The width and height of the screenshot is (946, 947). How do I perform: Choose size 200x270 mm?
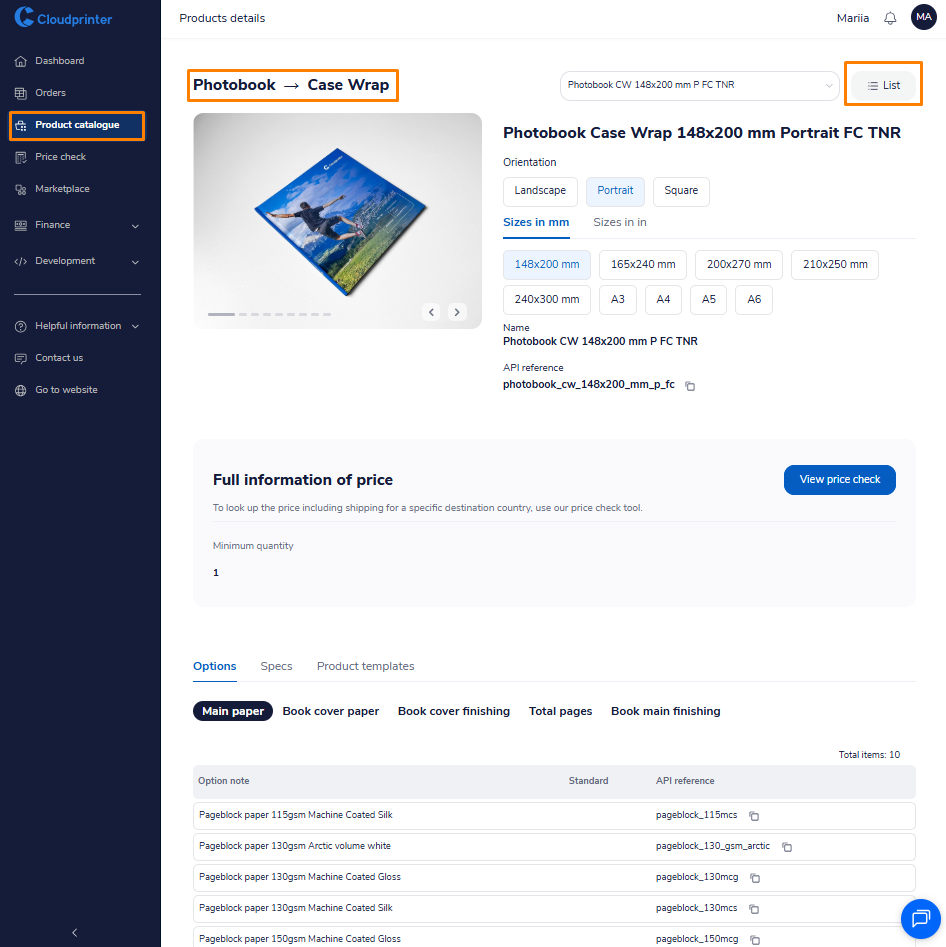point(739,265)
